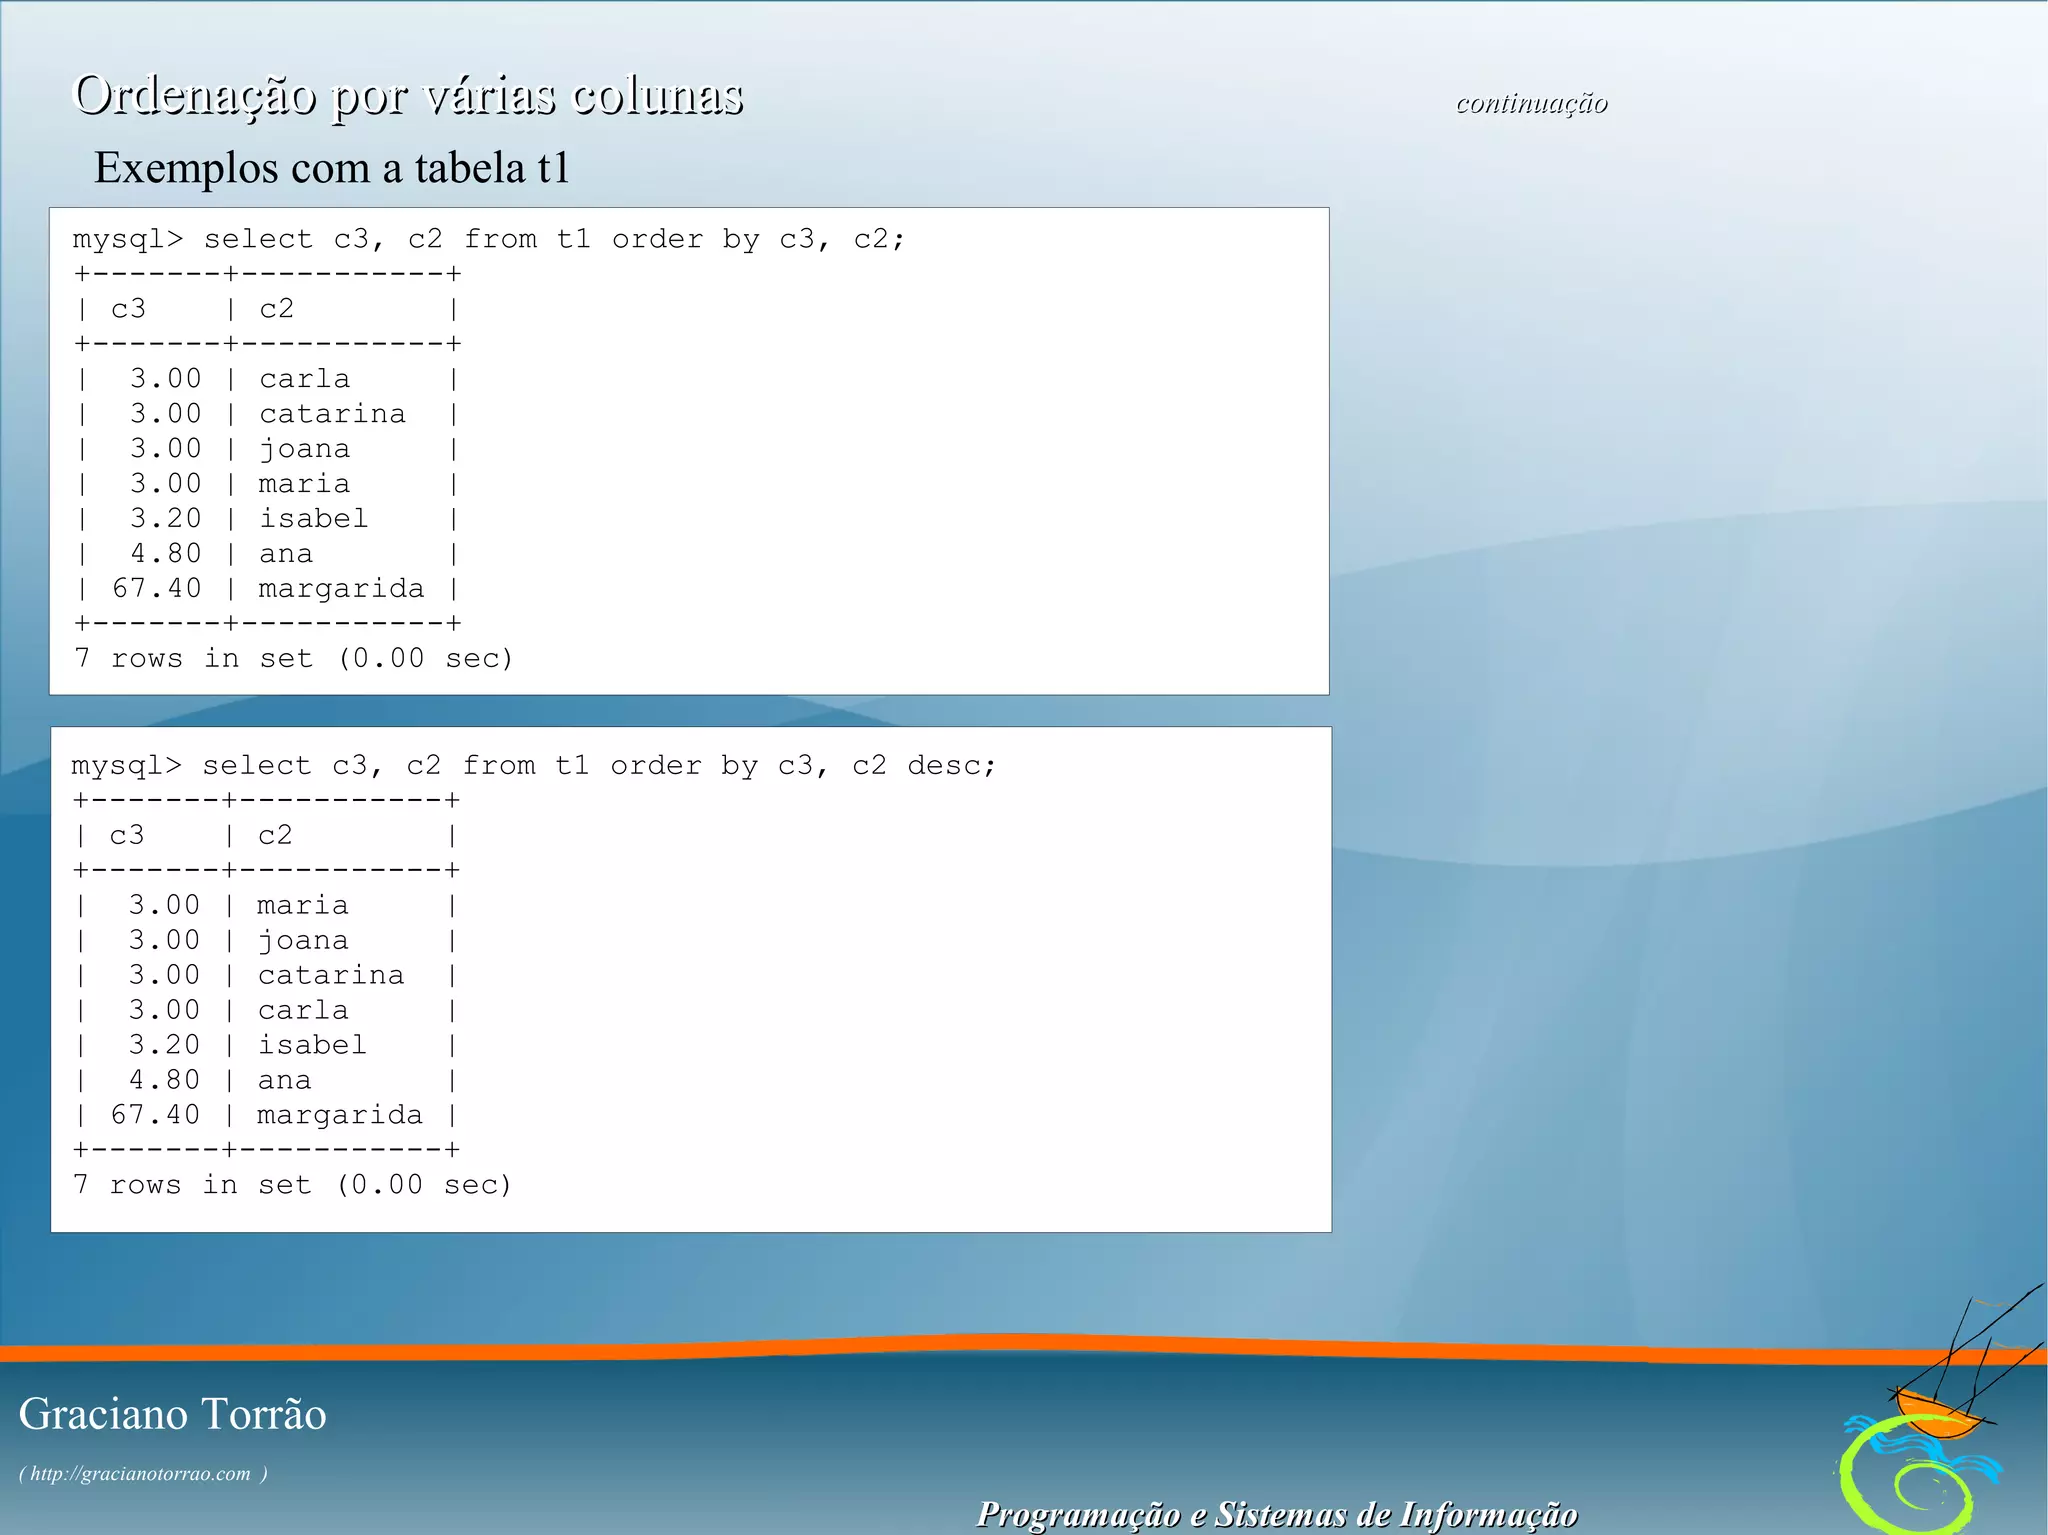This screenshot has height=1535, width=2048.
Task: Click the 3.20 value in the second table
Action: 164,1045
